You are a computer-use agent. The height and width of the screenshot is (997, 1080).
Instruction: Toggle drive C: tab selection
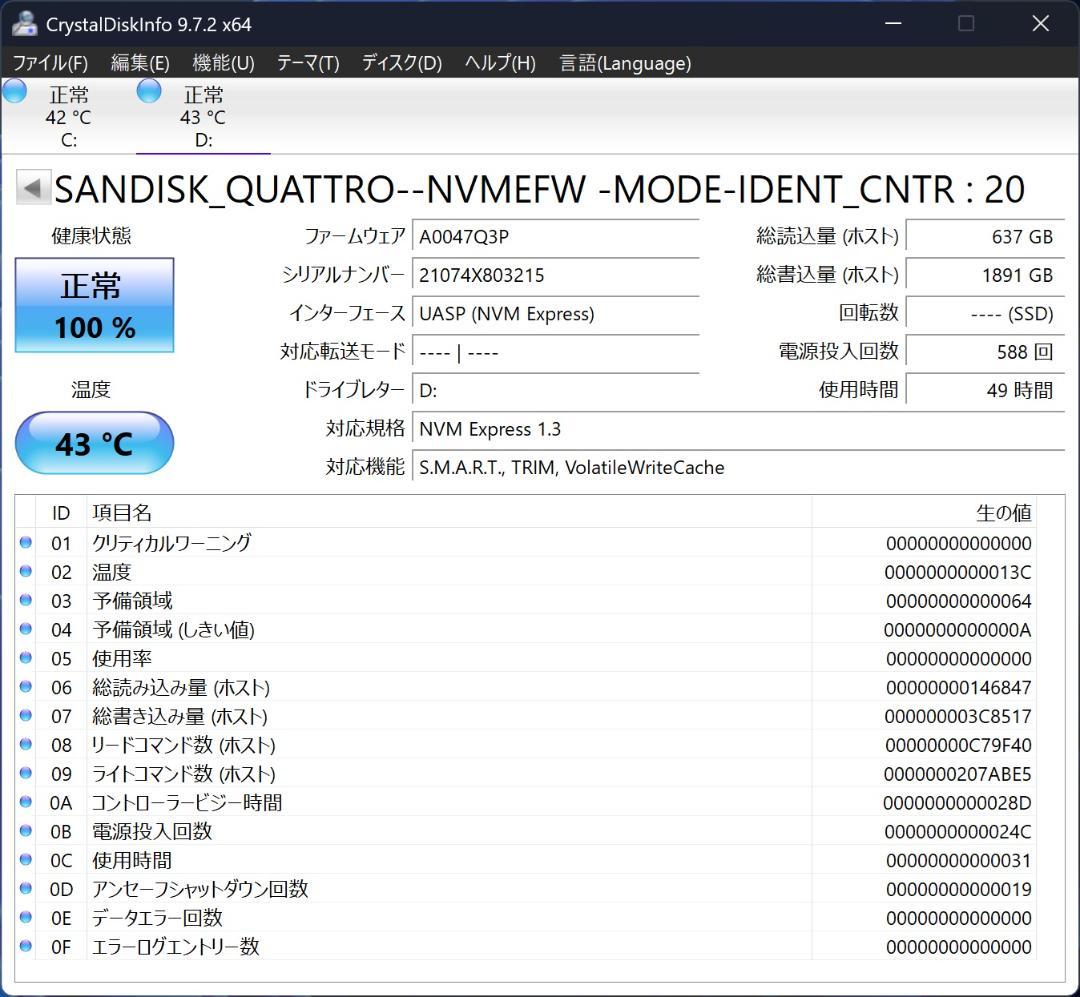tap(66, 115)
